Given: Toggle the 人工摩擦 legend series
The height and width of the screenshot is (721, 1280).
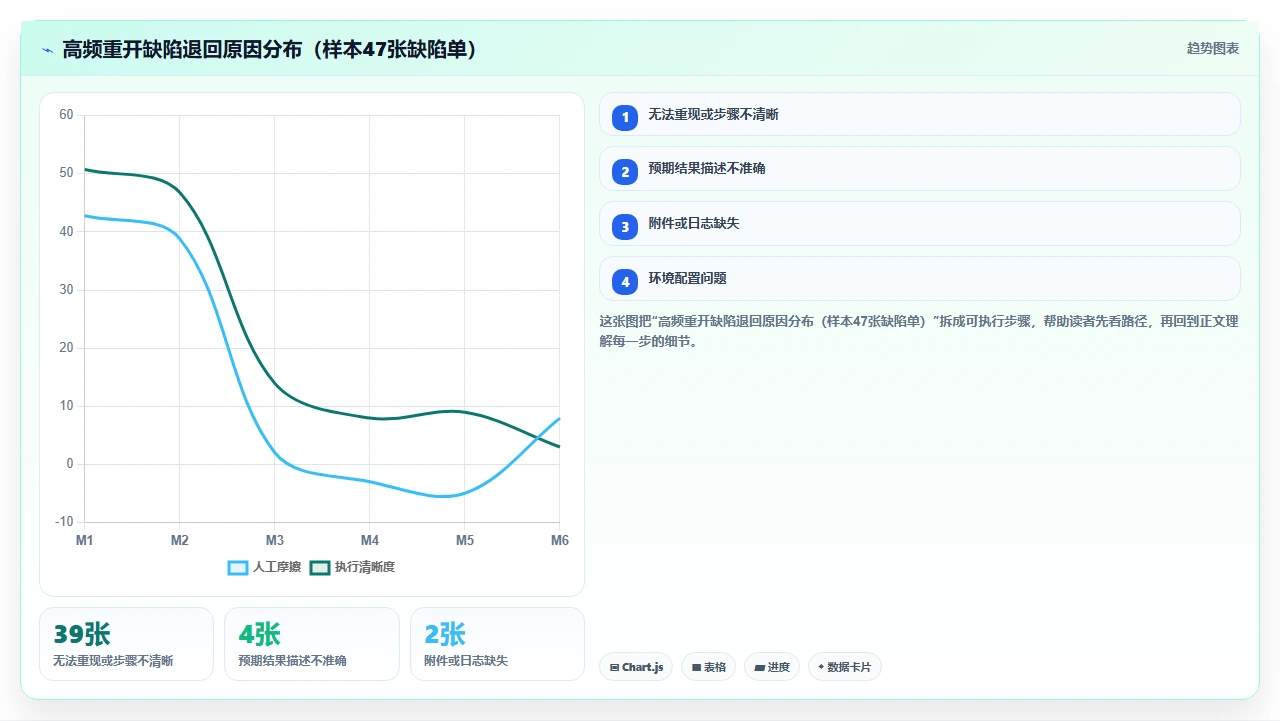Looking at the screenshot, I should (264, 567).
